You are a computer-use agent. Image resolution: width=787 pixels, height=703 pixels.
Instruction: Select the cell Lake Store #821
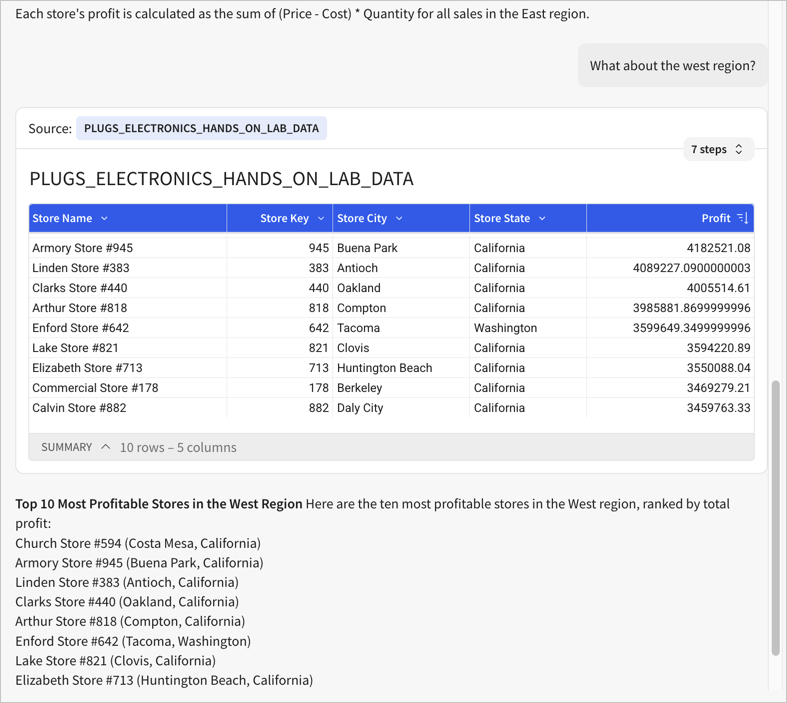(127, 348)
